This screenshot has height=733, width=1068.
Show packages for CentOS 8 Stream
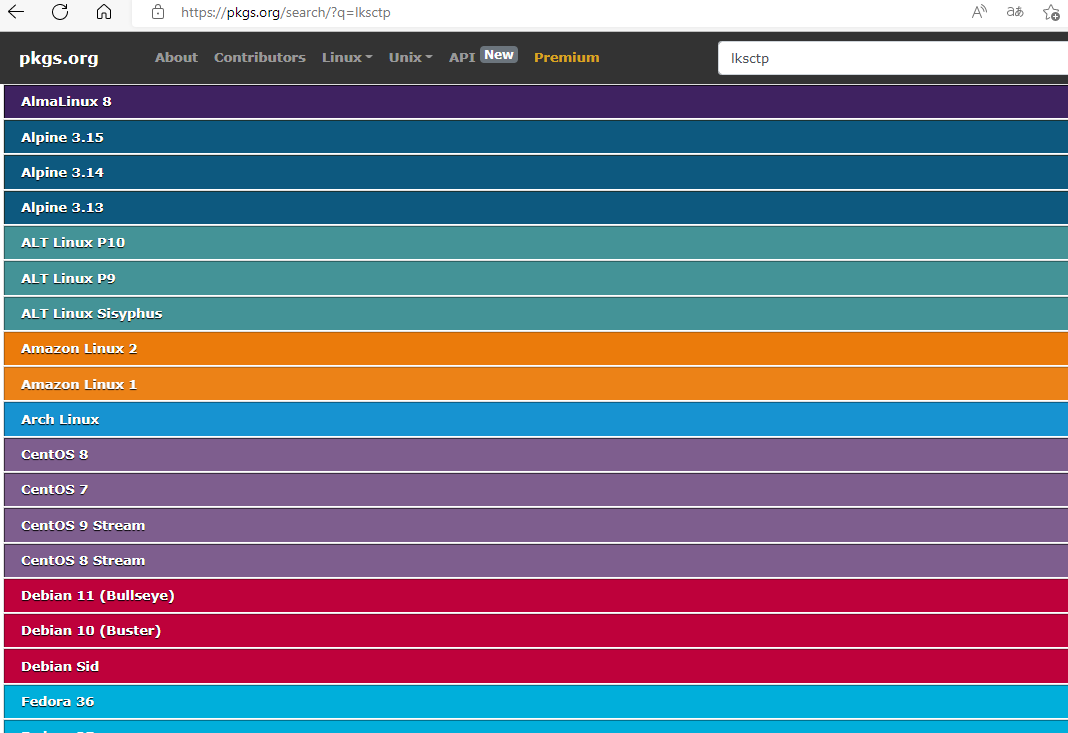tap(536, 561)
